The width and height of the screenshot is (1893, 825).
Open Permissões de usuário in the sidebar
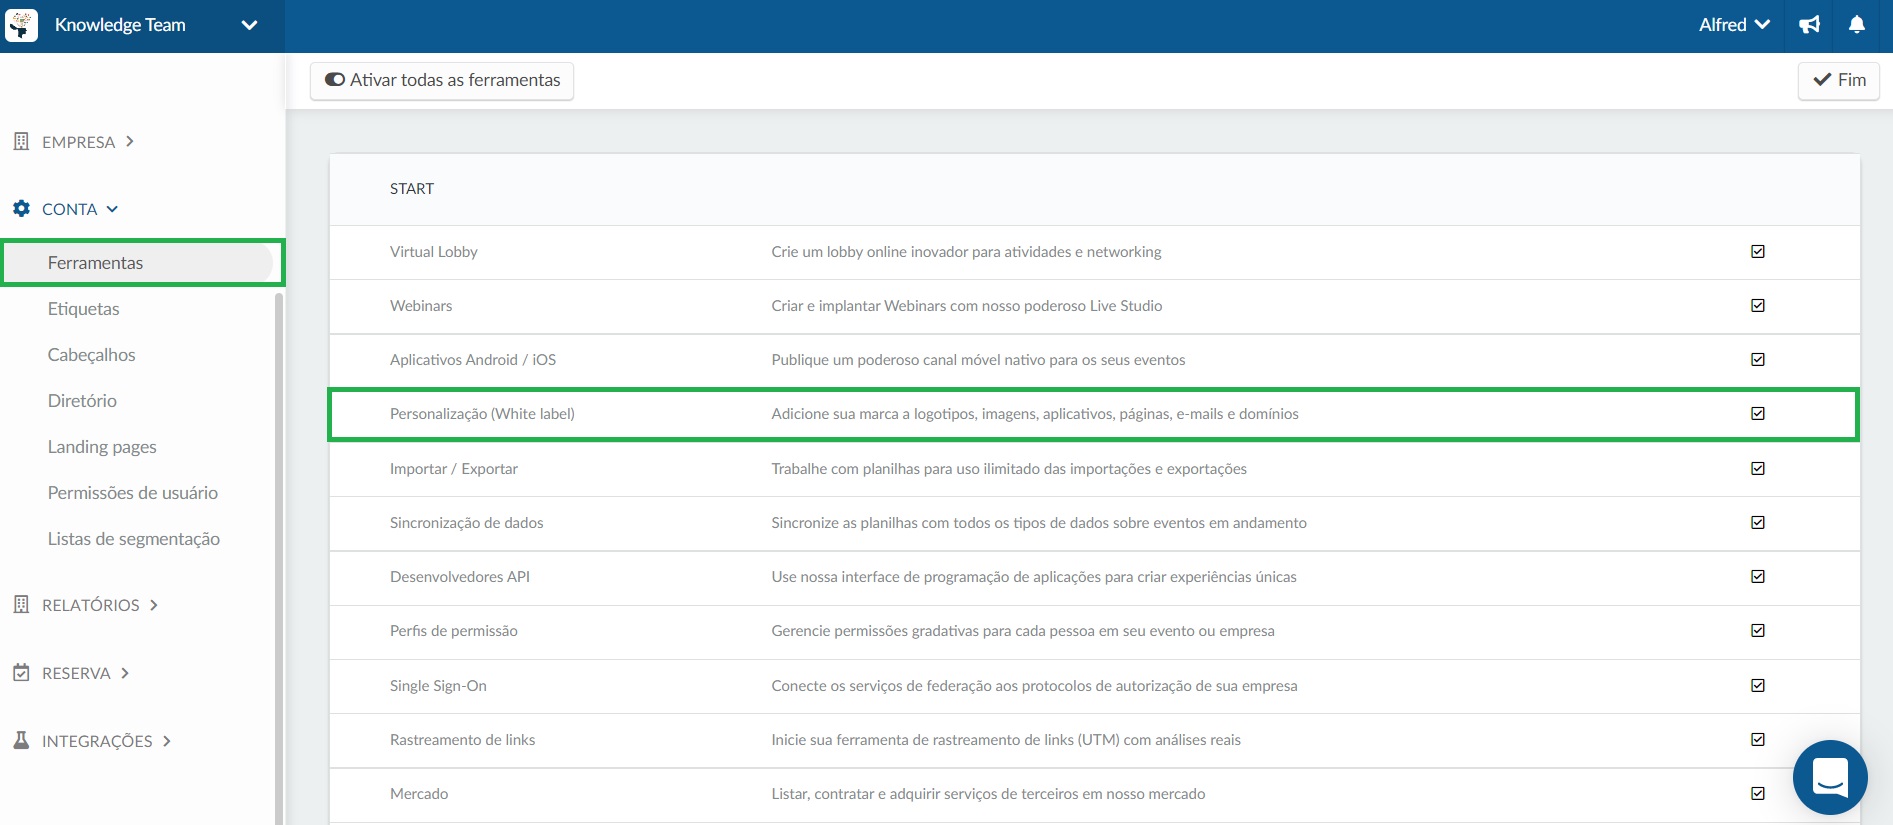pos(133,493)
